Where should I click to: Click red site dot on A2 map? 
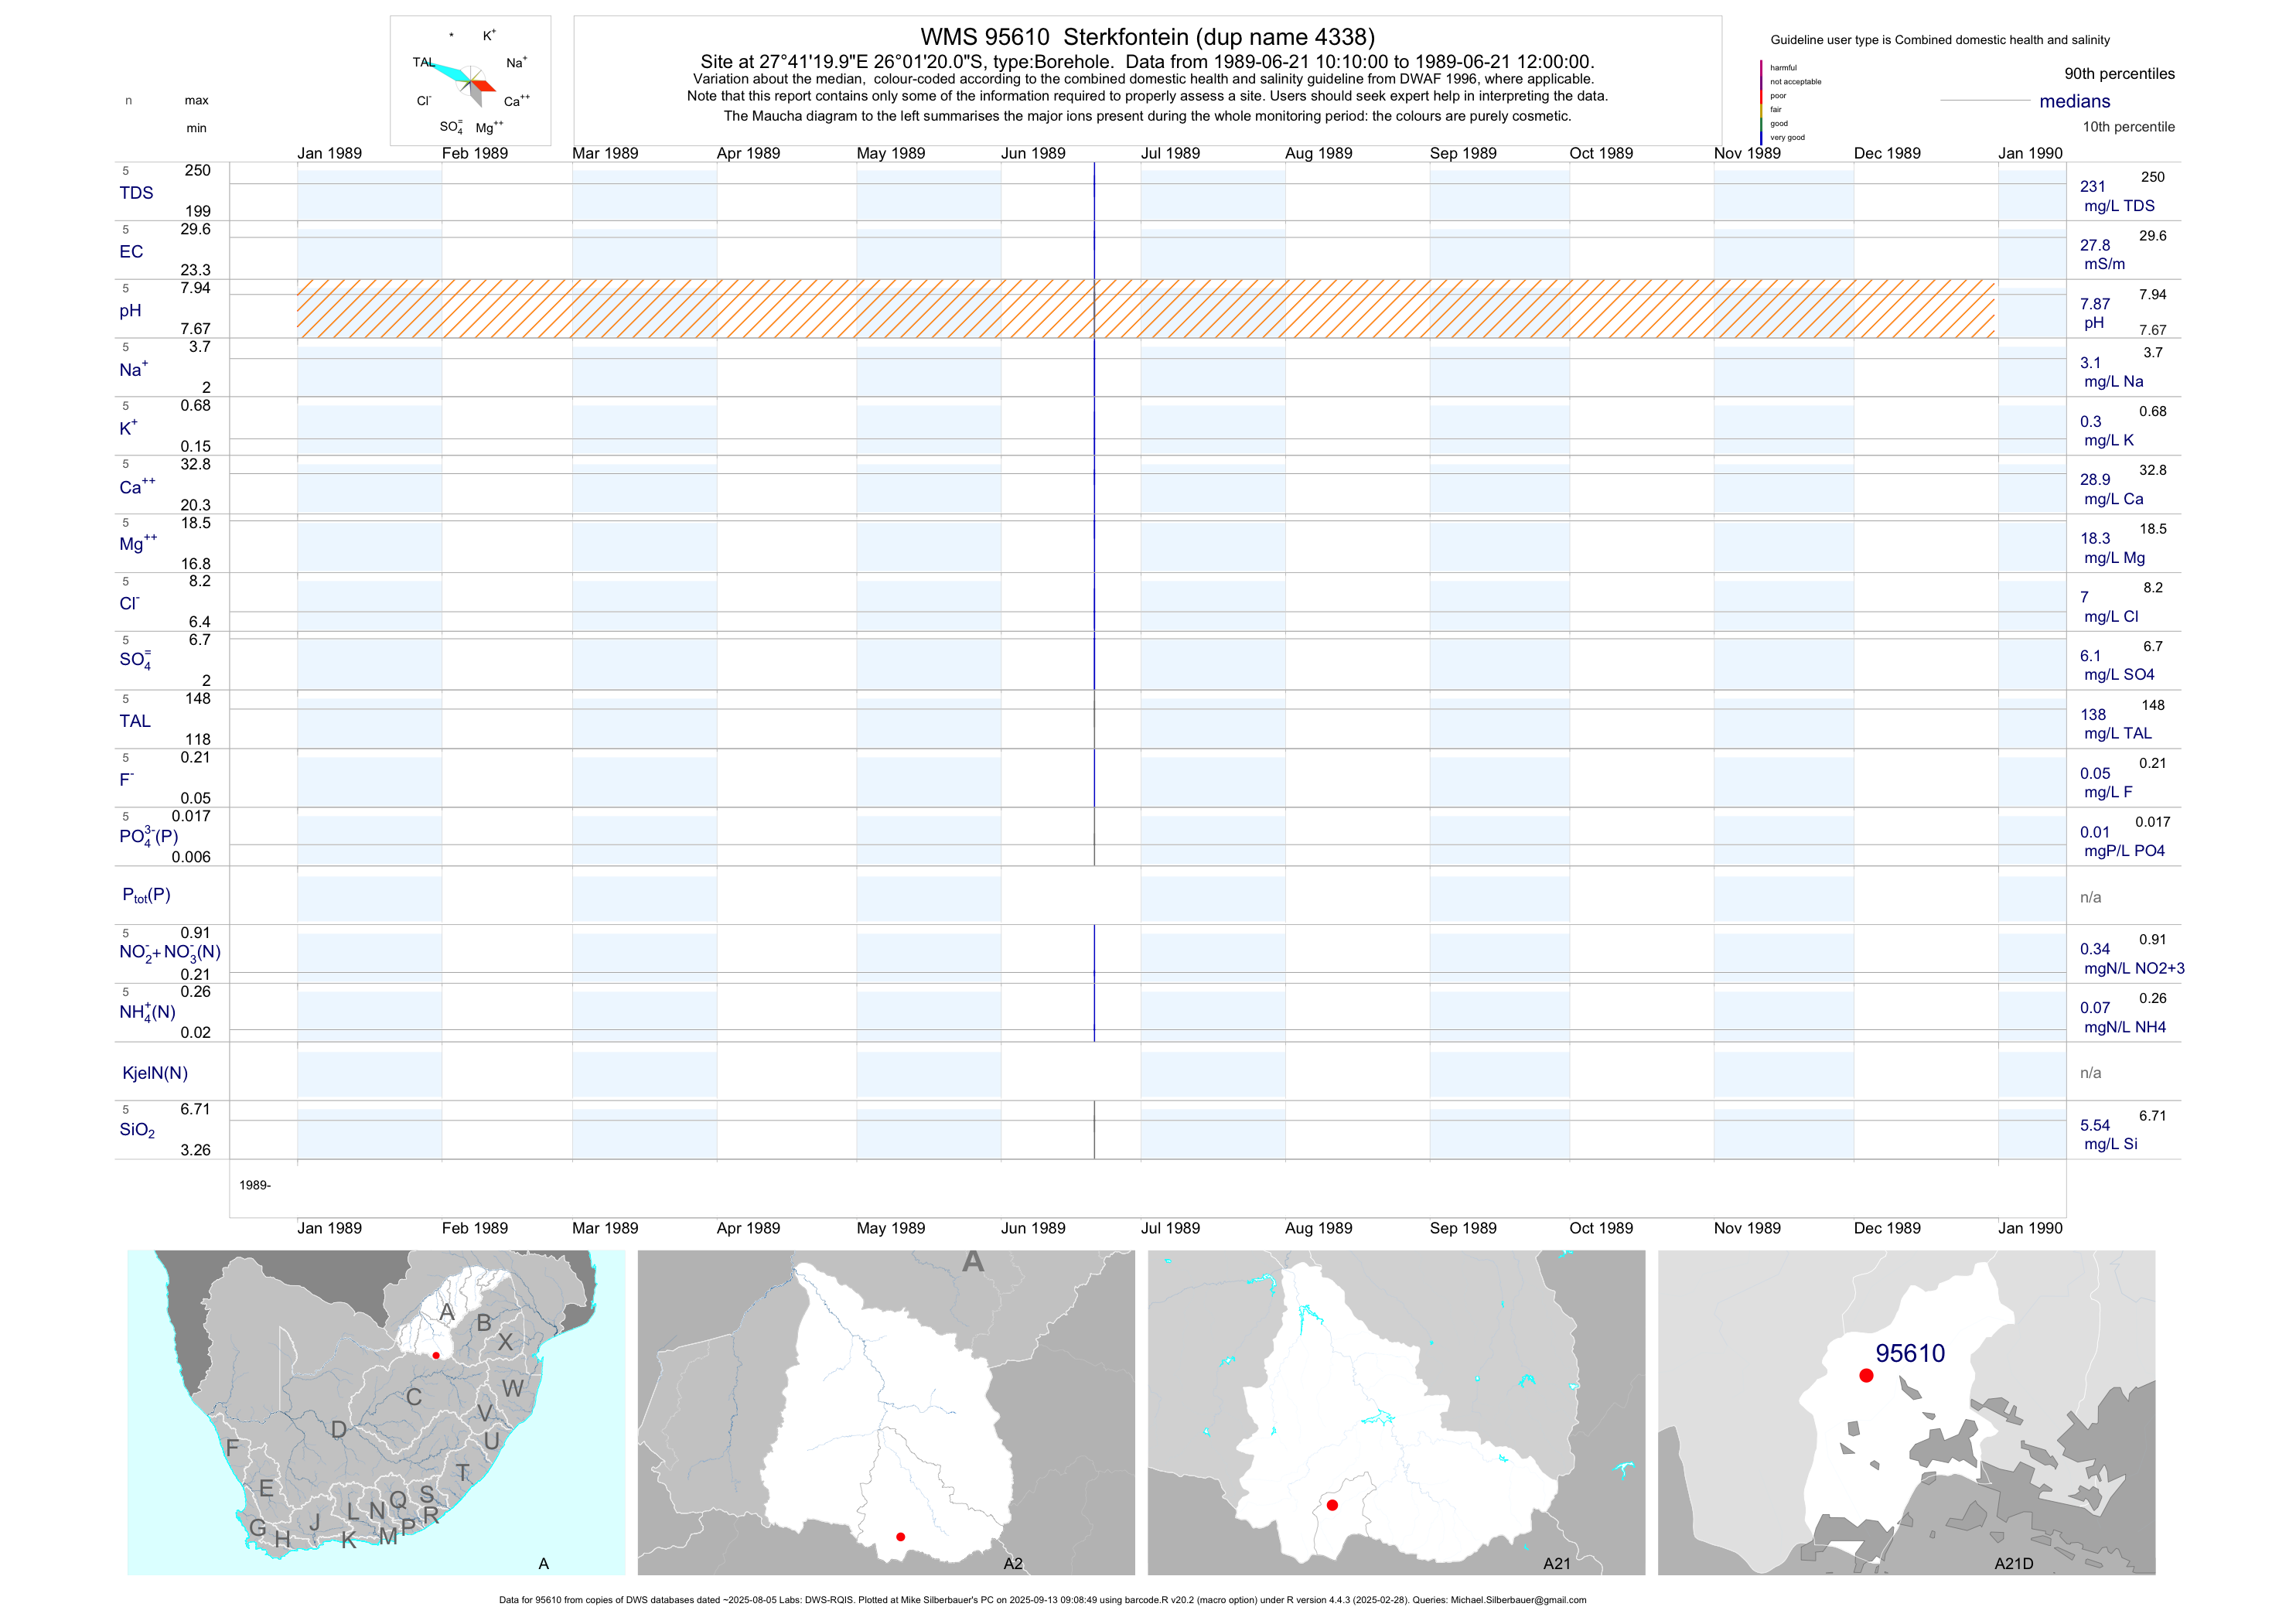901,1537
